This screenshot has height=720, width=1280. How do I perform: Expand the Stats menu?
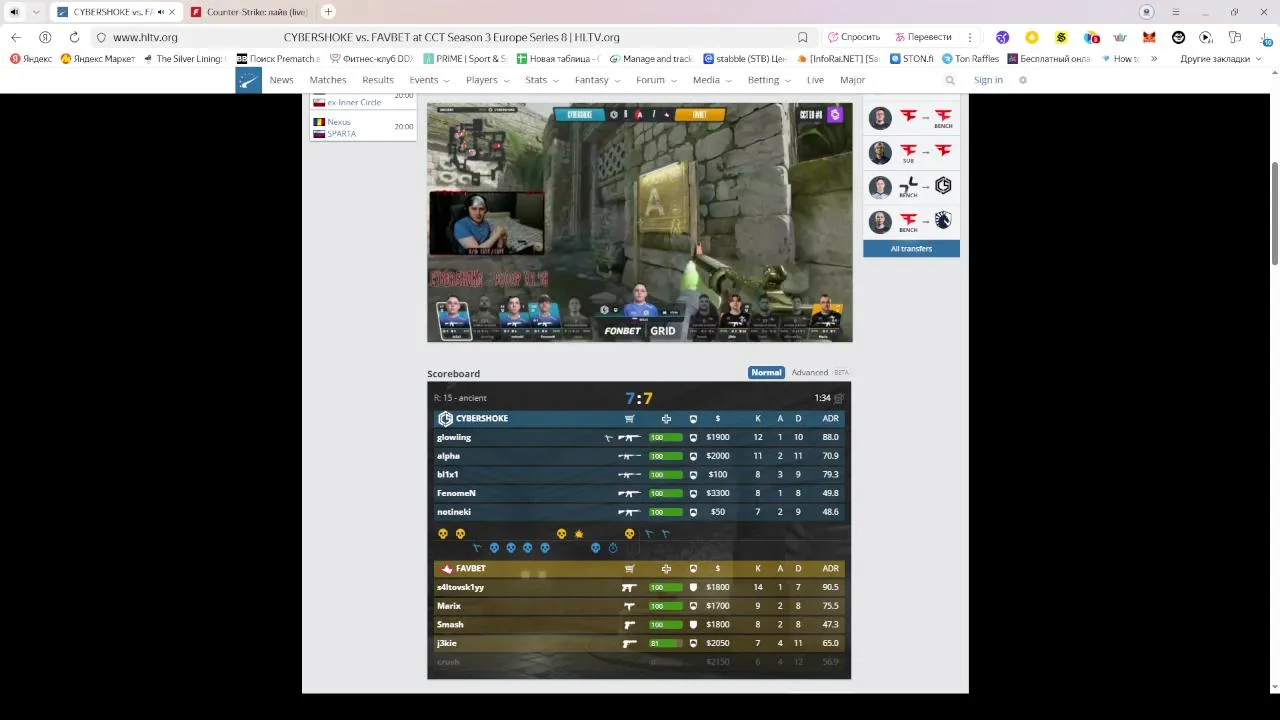coord(542,80)
